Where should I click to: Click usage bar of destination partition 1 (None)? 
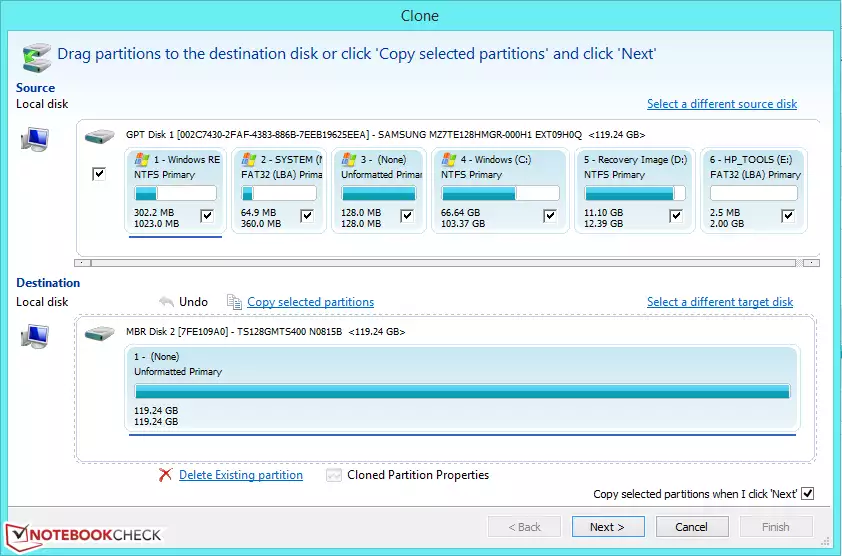(x=462, y=391)
